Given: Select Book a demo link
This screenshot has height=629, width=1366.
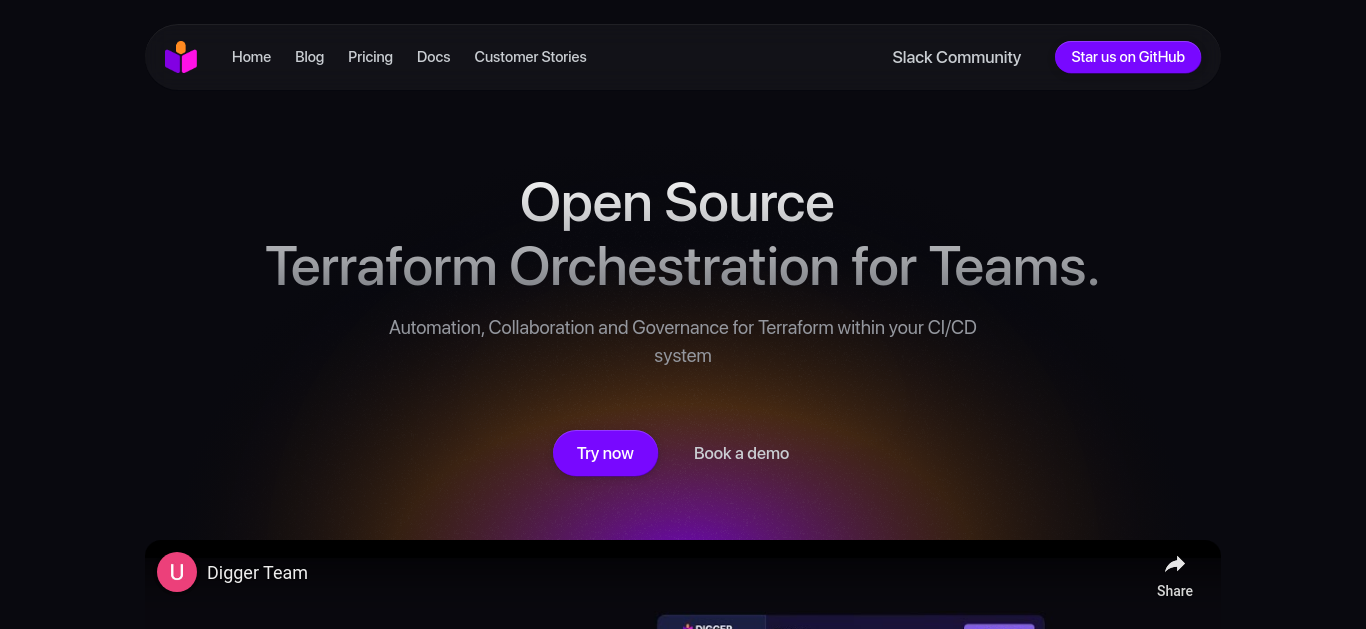Looking at the screenshot, I should (741, 453).
